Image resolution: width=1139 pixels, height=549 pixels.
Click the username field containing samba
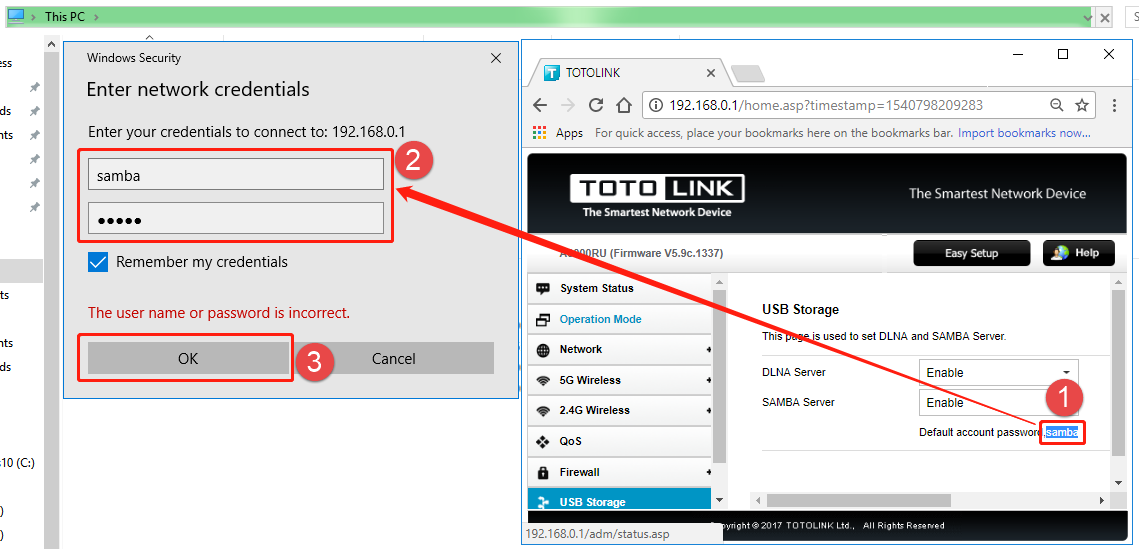tap(235, 175)
